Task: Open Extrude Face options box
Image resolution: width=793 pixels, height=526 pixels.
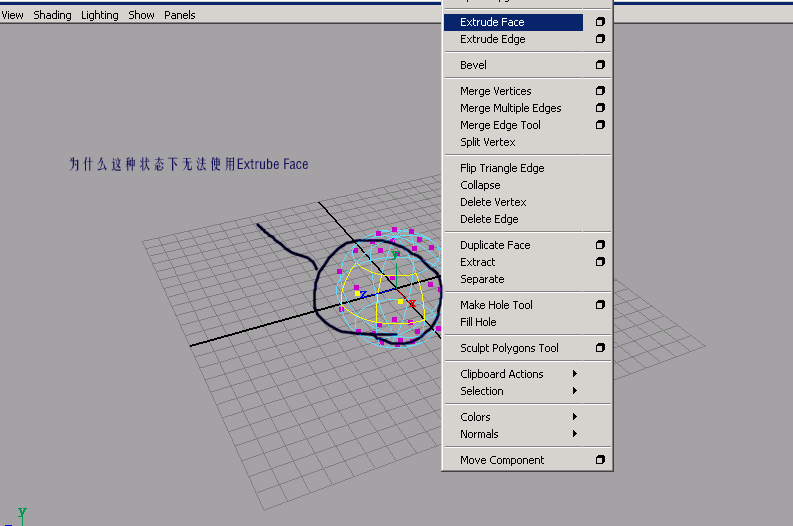Action: click(x=600, y=22)
